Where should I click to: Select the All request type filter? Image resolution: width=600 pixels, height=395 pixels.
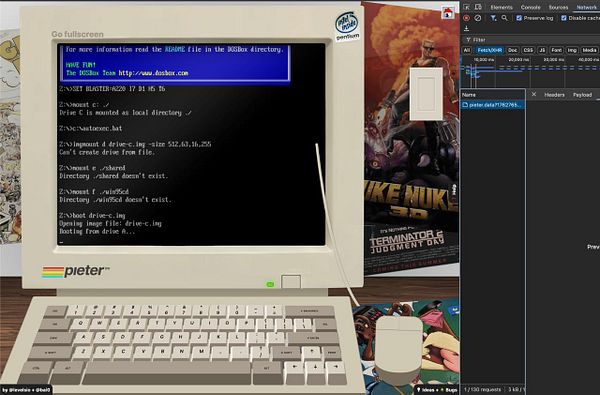pos(467,50)
